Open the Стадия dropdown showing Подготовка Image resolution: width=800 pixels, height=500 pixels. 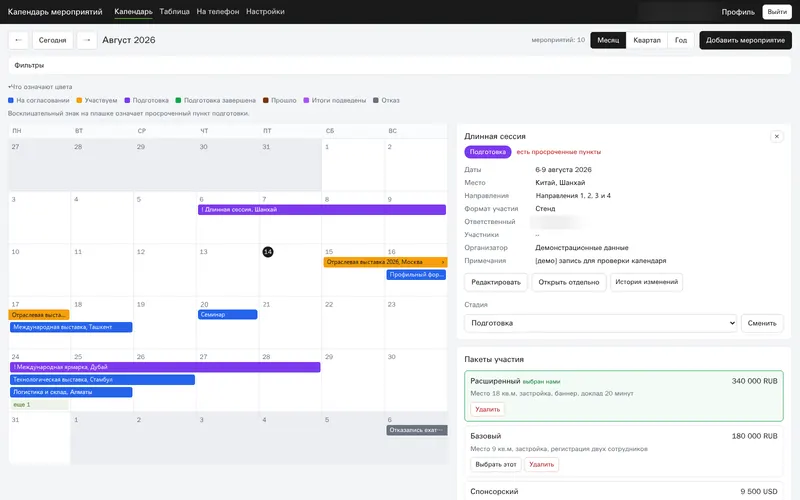click(601, 323)
